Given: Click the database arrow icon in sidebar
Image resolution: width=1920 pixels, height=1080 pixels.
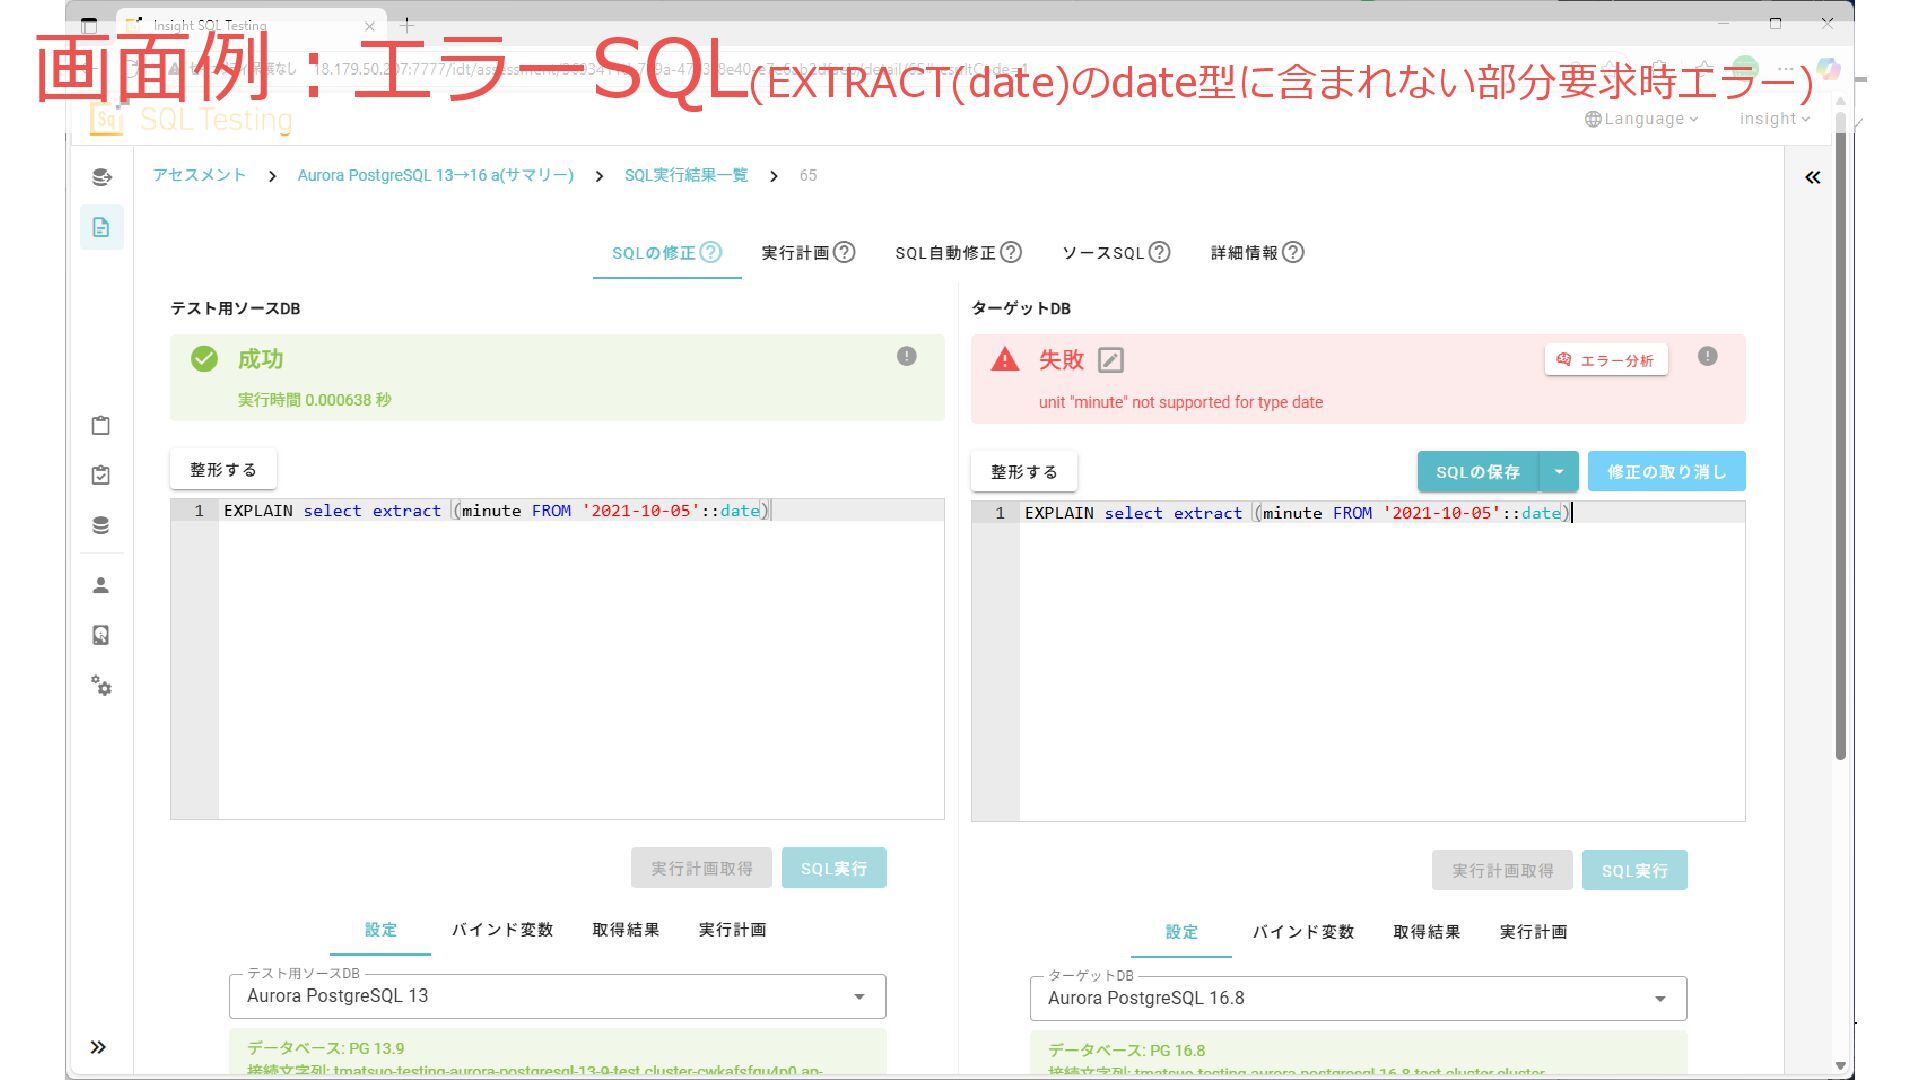Looking at the screenshot, I should [101, 177].
